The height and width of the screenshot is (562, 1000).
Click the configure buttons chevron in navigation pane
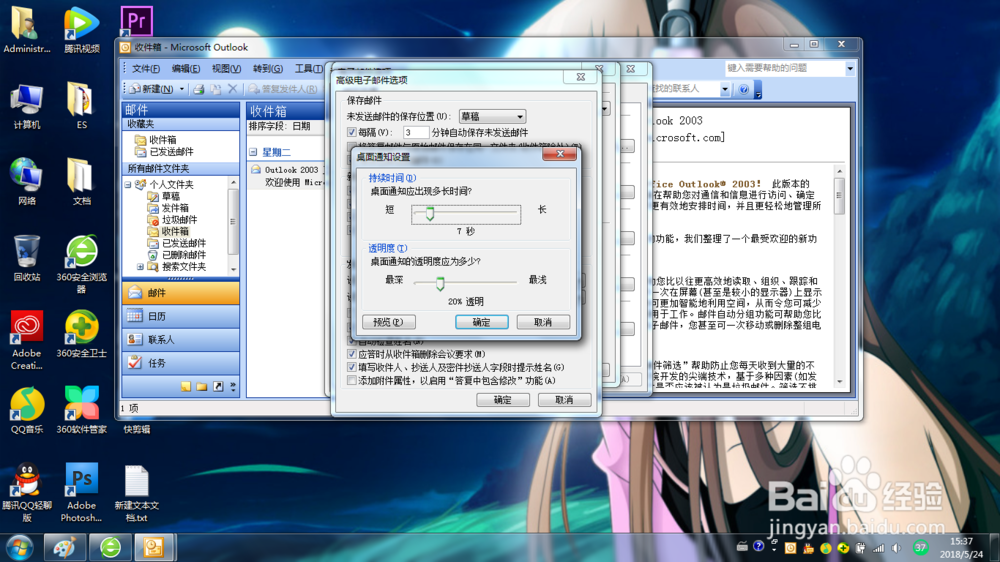pyautogui.click(x=233, y=387)
